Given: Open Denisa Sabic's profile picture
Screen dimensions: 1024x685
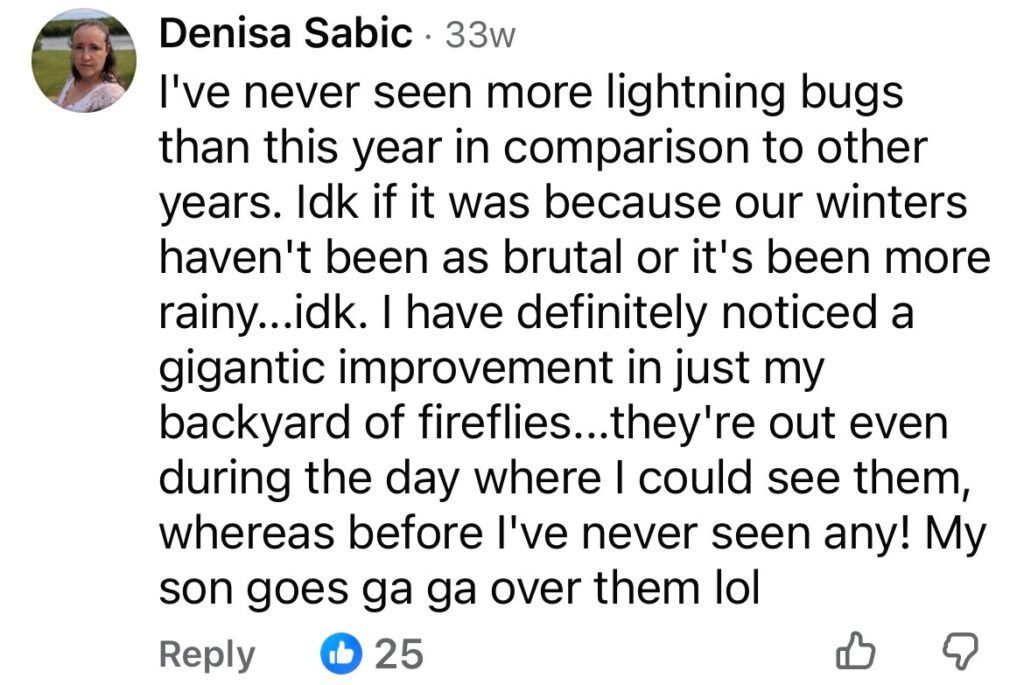Looking at the screenshot, I should (84, 63).
